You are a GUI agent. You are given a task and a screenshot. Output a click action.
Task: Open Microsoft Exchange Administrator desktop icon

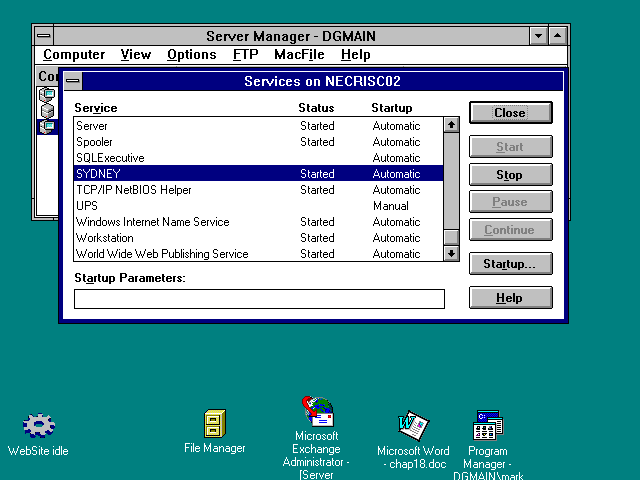318,411
